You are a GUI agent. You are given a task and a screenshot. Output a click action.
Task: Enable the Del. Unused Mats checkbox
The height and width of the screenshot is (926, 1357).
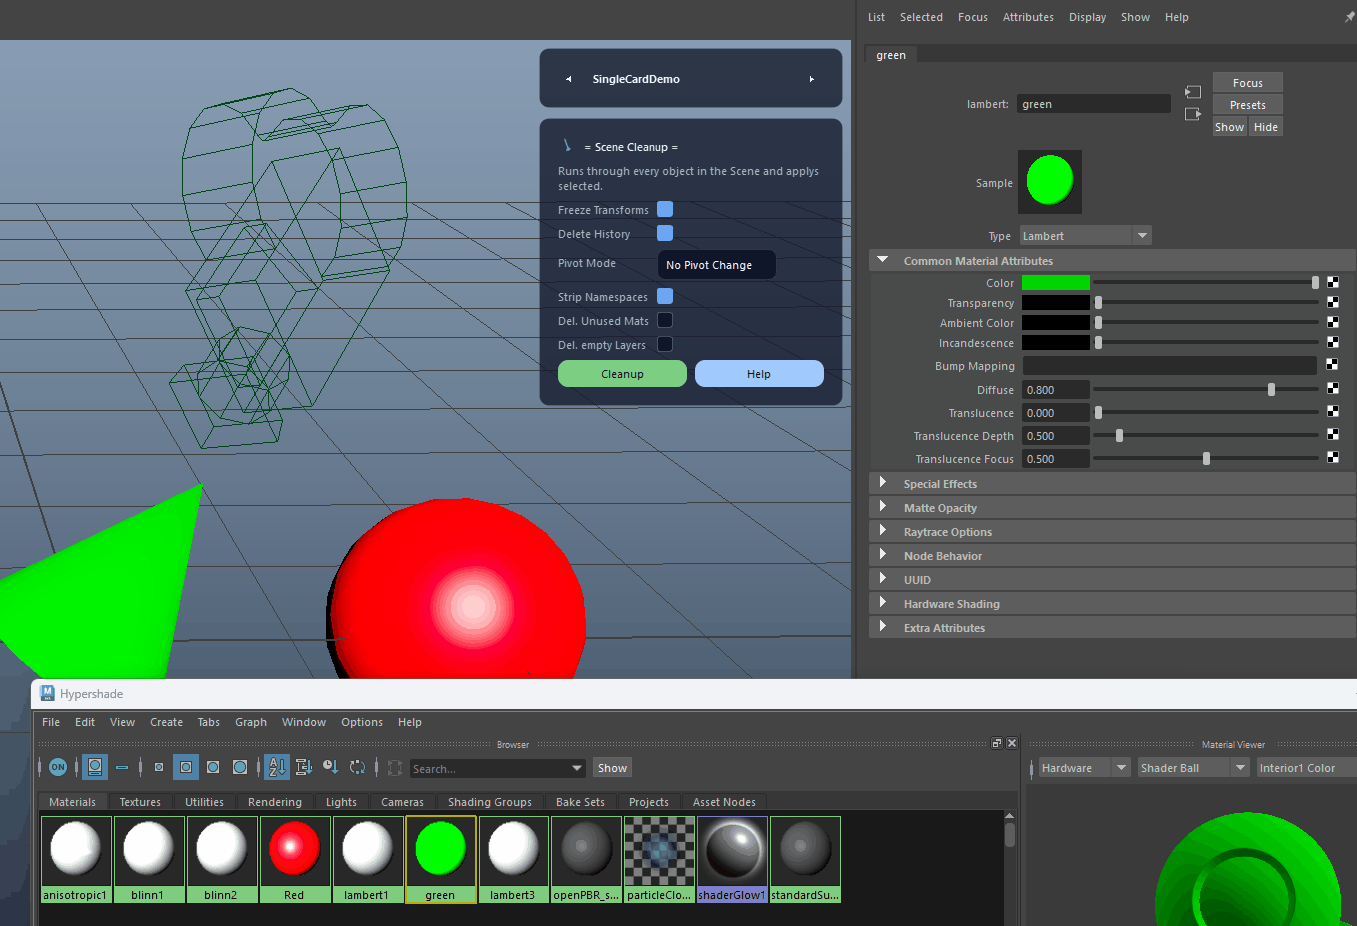(x=665, y=320)
